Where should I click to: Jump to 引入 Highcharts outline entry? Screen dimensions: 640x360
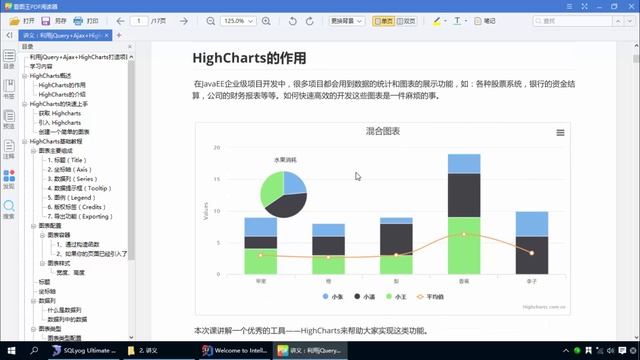60,122
